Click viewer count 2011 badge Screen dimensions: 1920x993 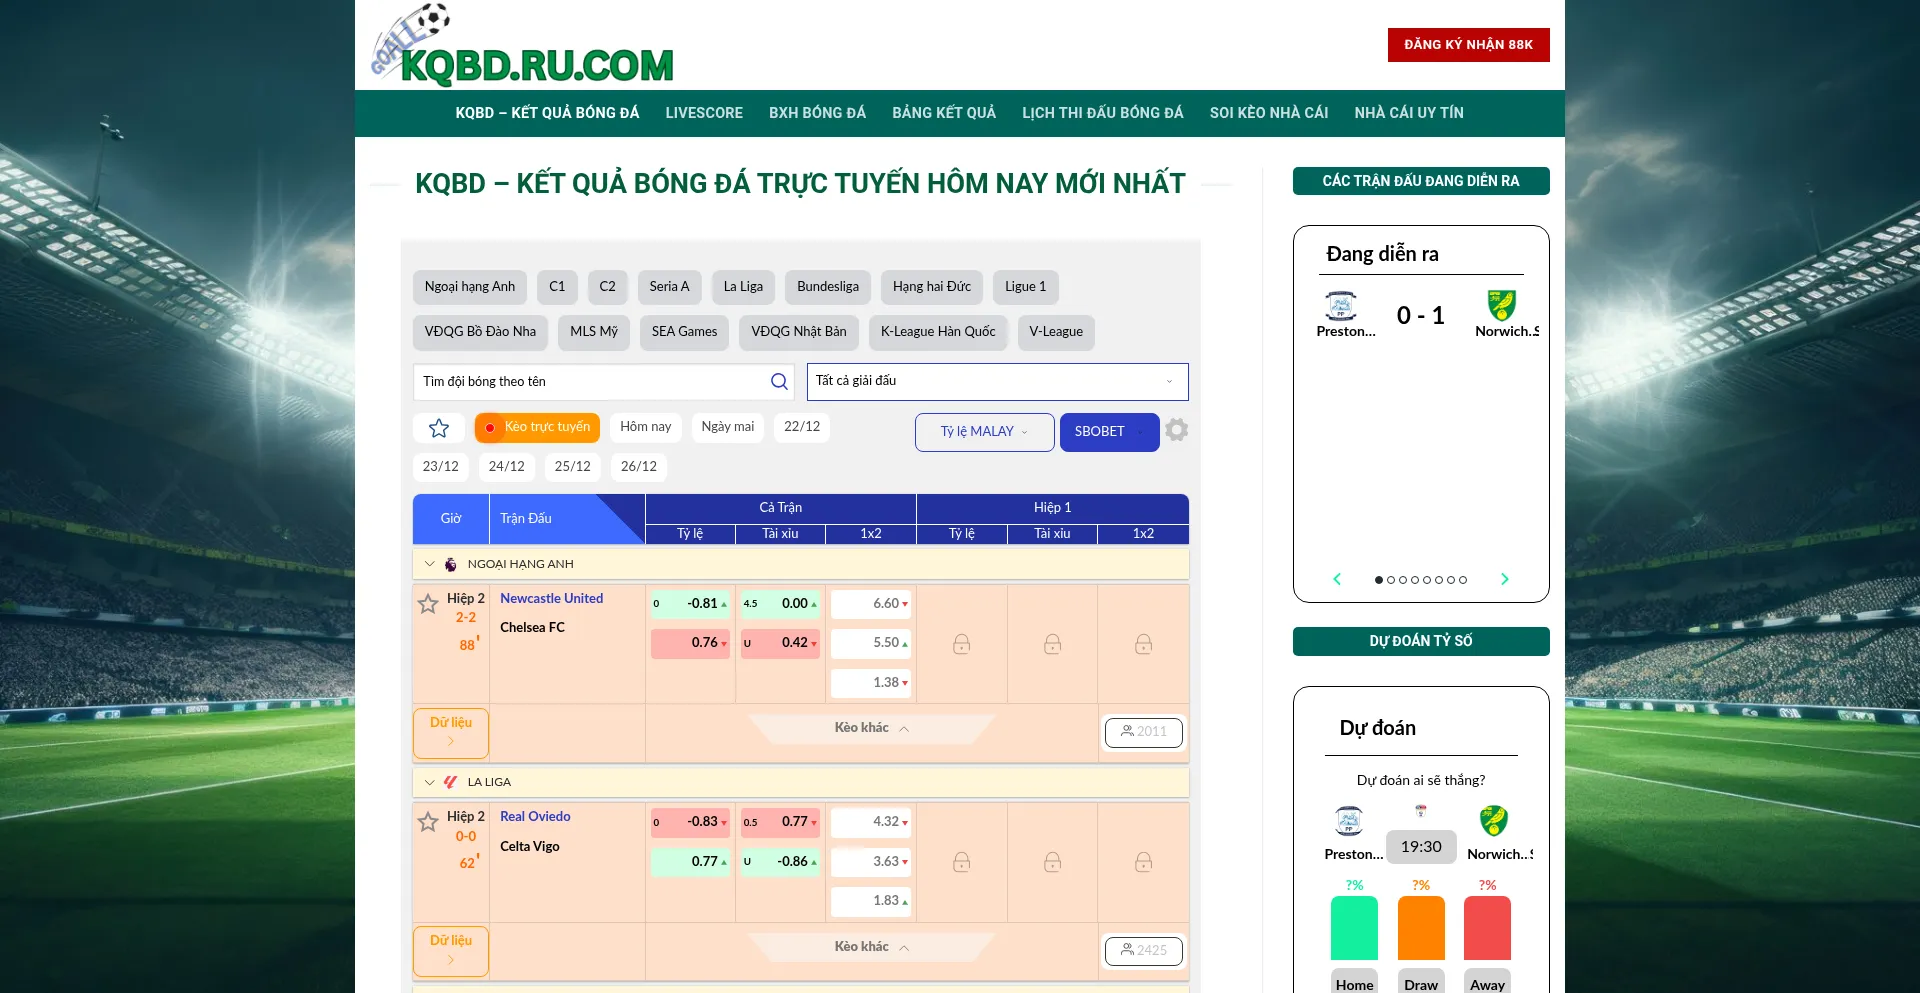tap(1143, 732)
